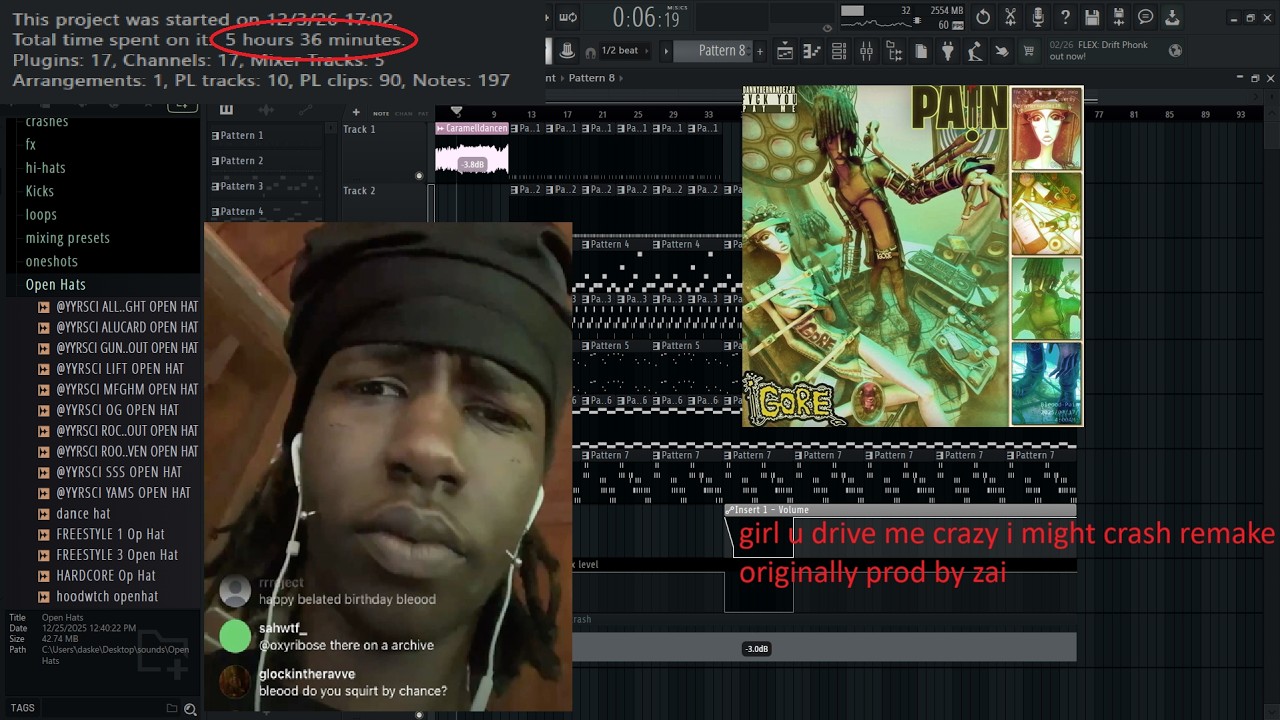1280x720 pixels.
Task: Toggle the magnet snap icon beside 1/2 beat
Action: click(x=590, y=51)
